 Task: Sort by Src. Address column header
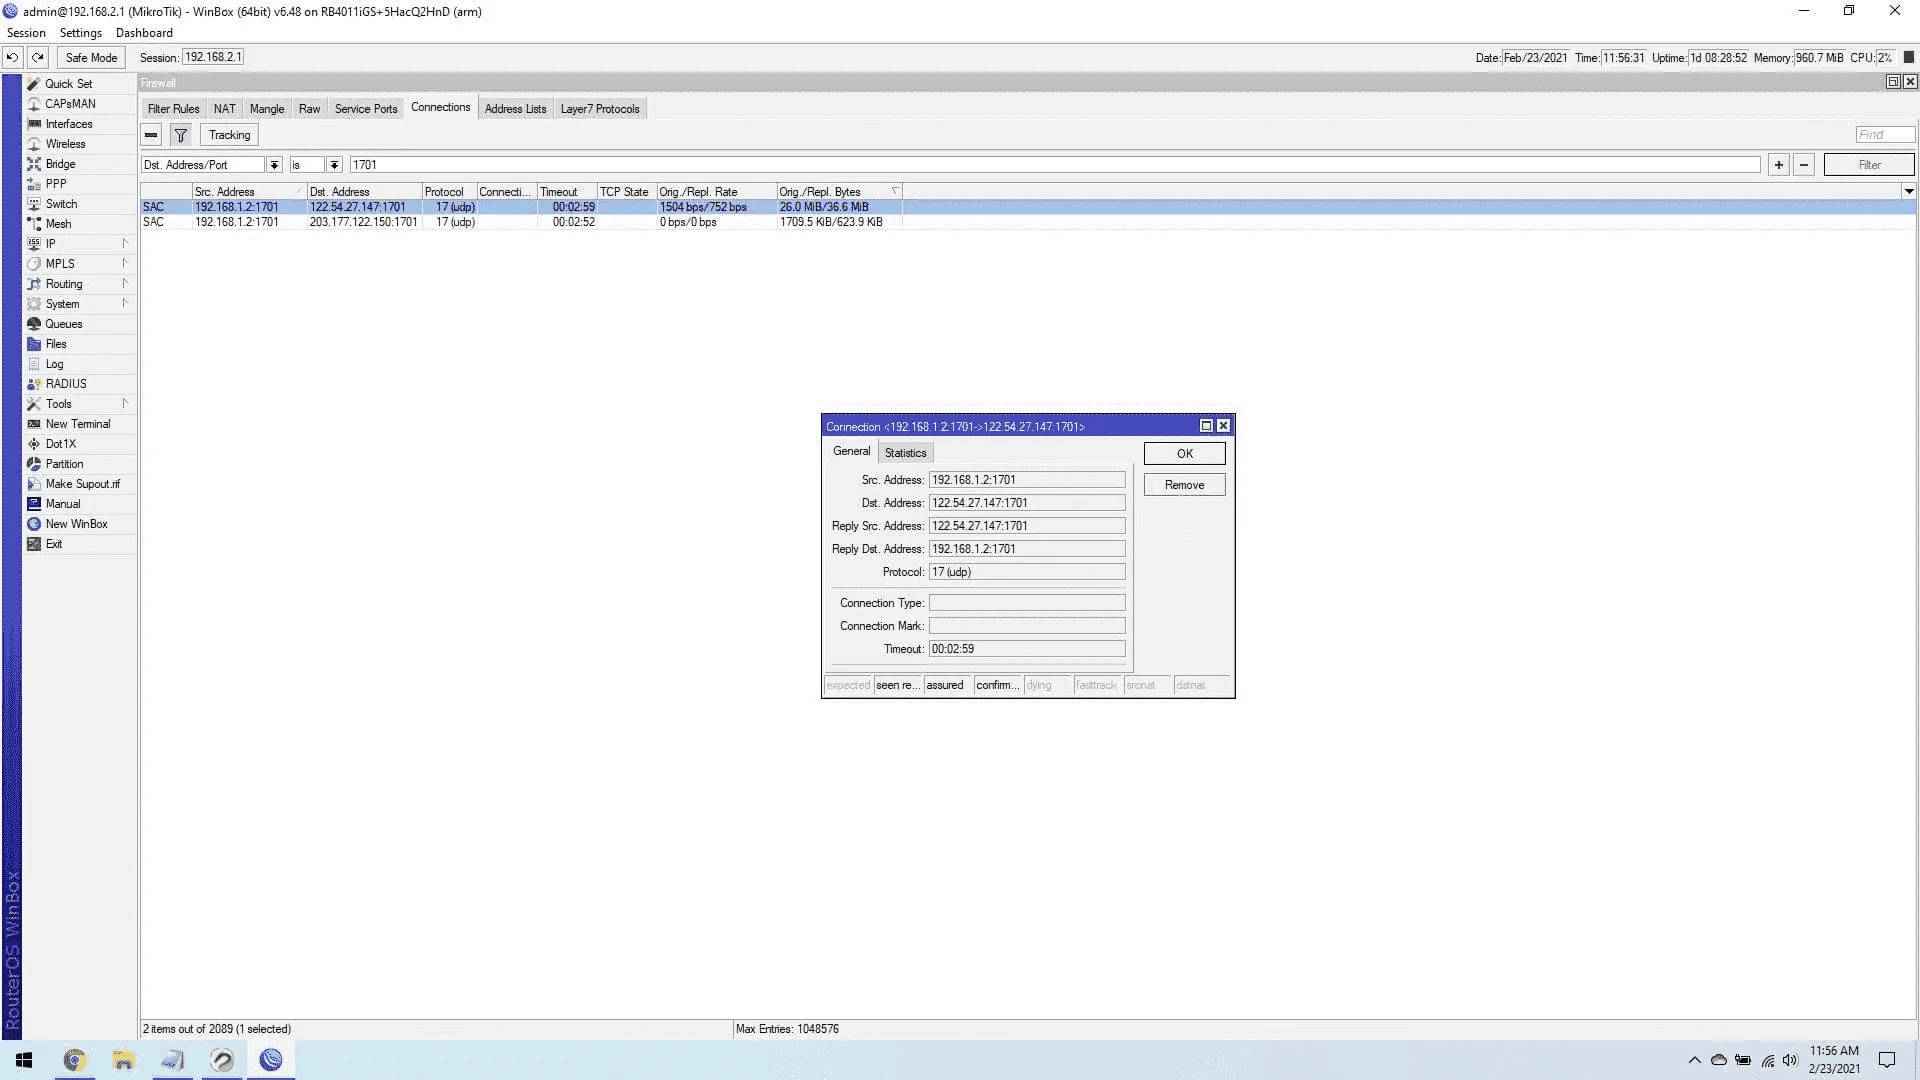(x=249, y=191)
